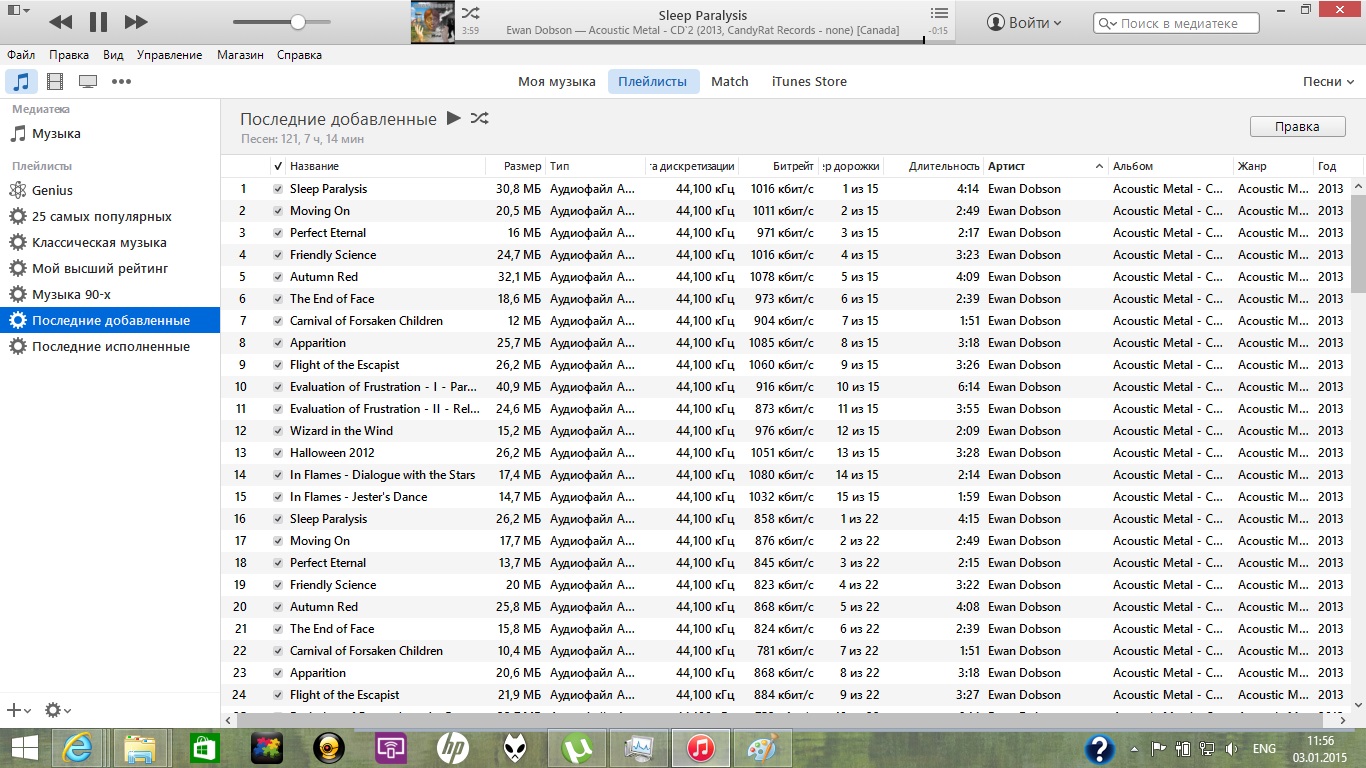This screenshot has width=1366, height=768.
Task: Pause the currently playing track
Action: pyautogui.click(x=98, y=22)
